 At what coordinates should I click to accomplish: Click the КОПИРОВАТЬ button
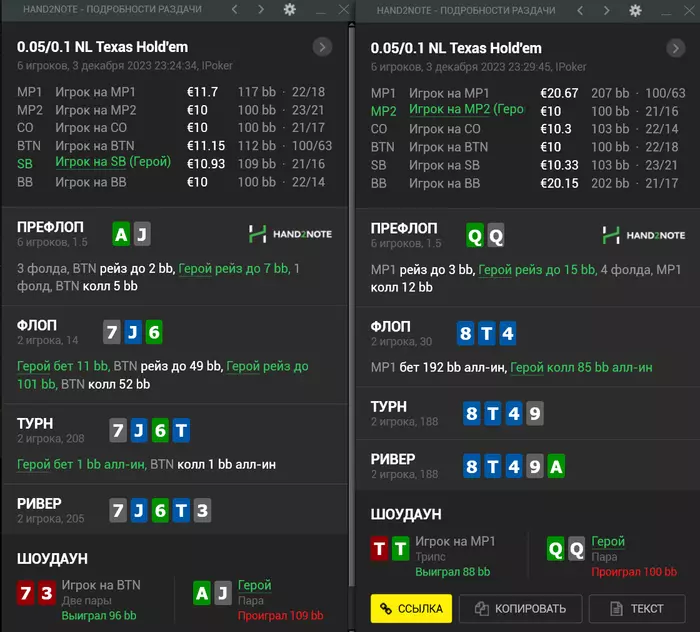point(521,608)
